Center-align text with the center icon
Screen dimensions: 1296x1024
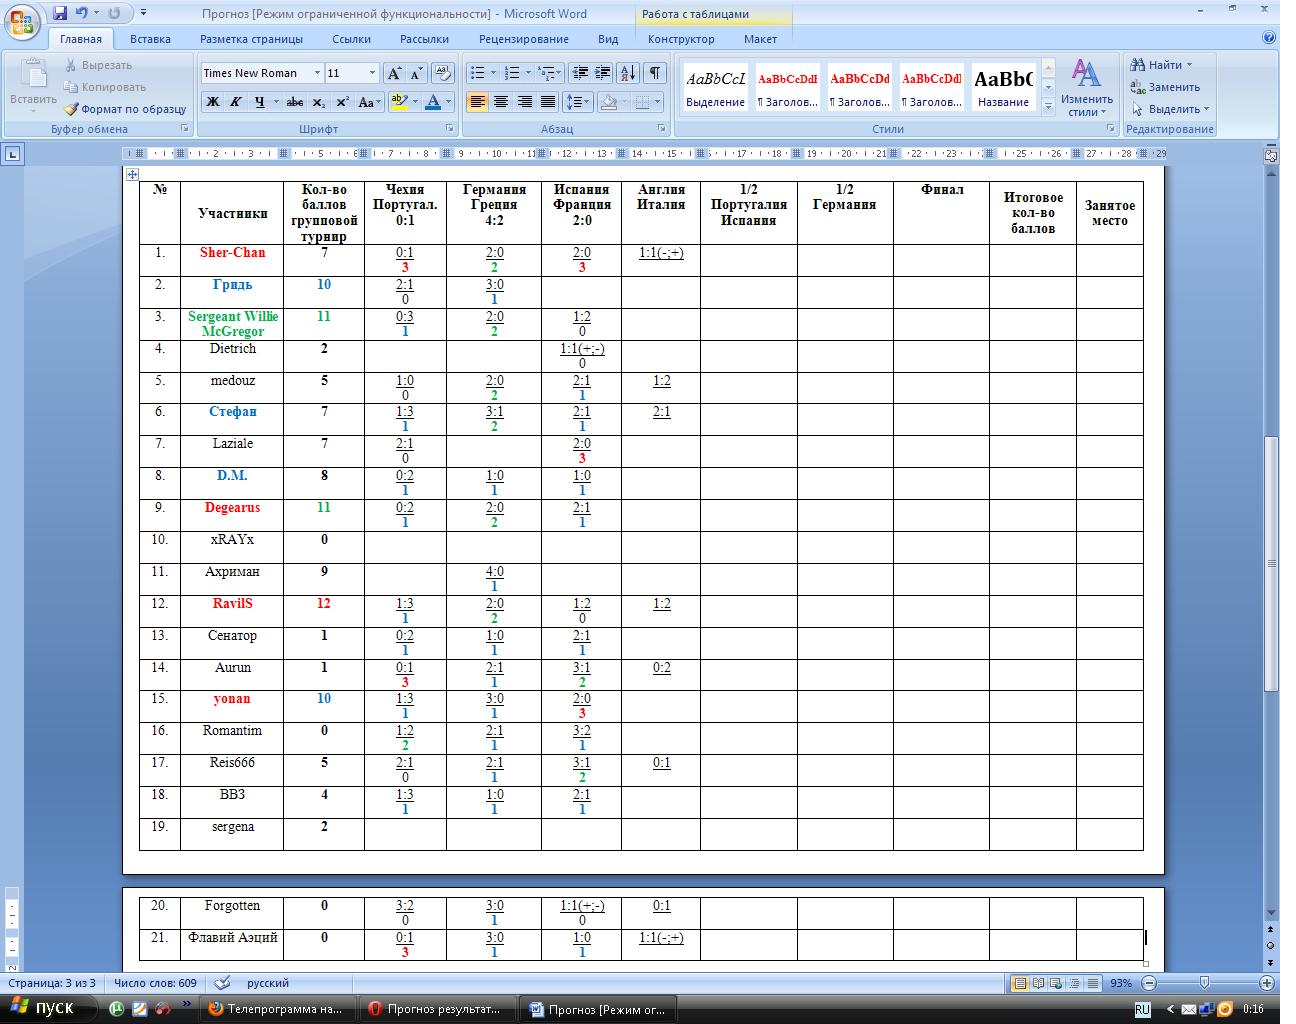click(x=501, y=102)
